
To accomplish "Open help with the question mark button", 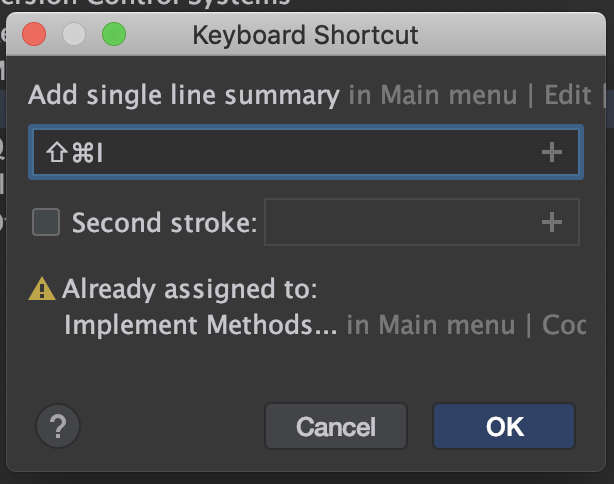I will (x=57, y=427).
